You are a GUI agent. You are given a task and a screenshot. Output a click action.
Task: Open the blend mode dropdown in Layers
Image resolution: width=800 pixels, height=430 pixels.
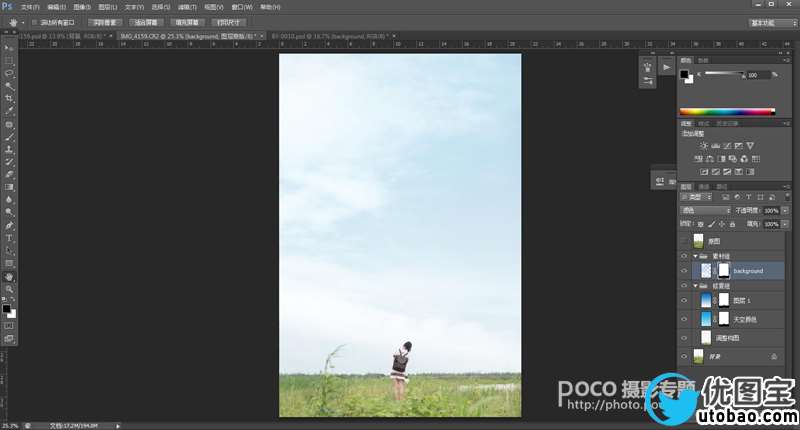pos(706,211)
